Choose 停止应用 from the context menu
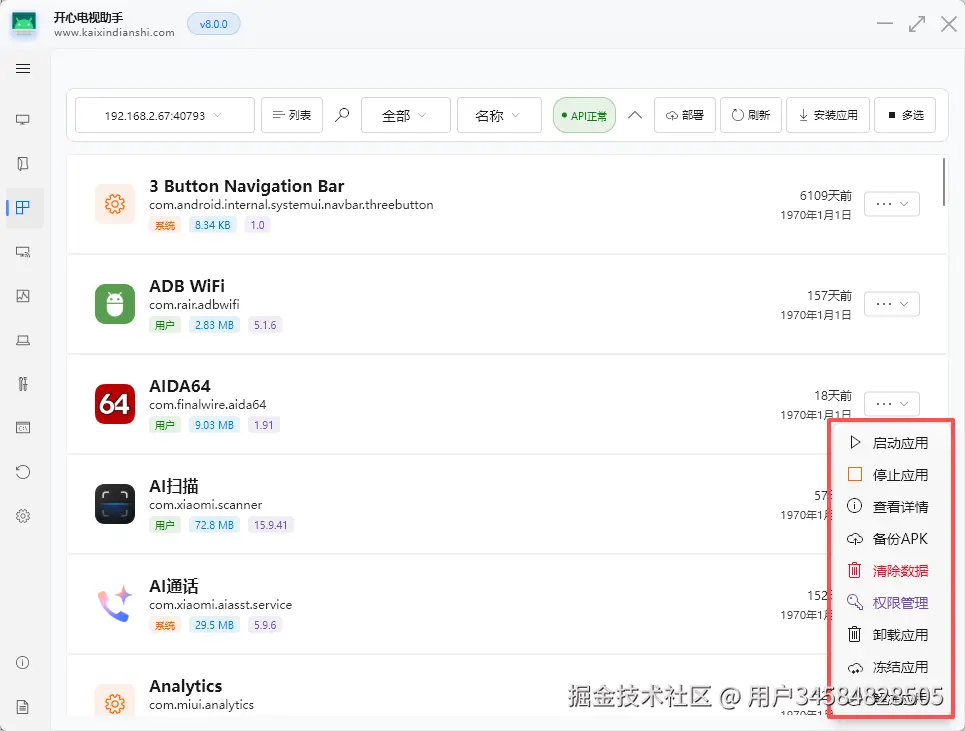Screen dimensions: 965x731 [x=889, y=475]
